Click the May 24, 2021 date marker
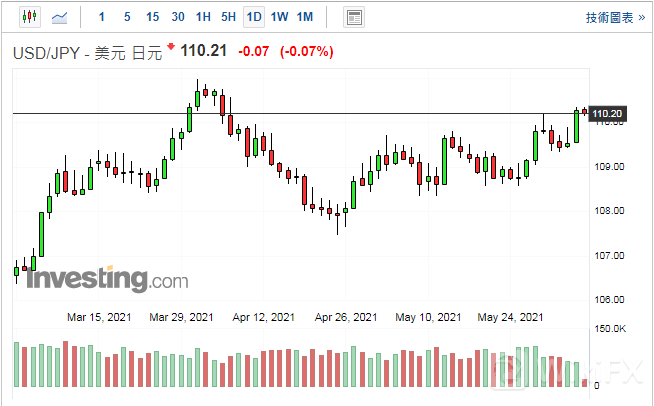The image size is (654, 406). (x=512, y=317)
